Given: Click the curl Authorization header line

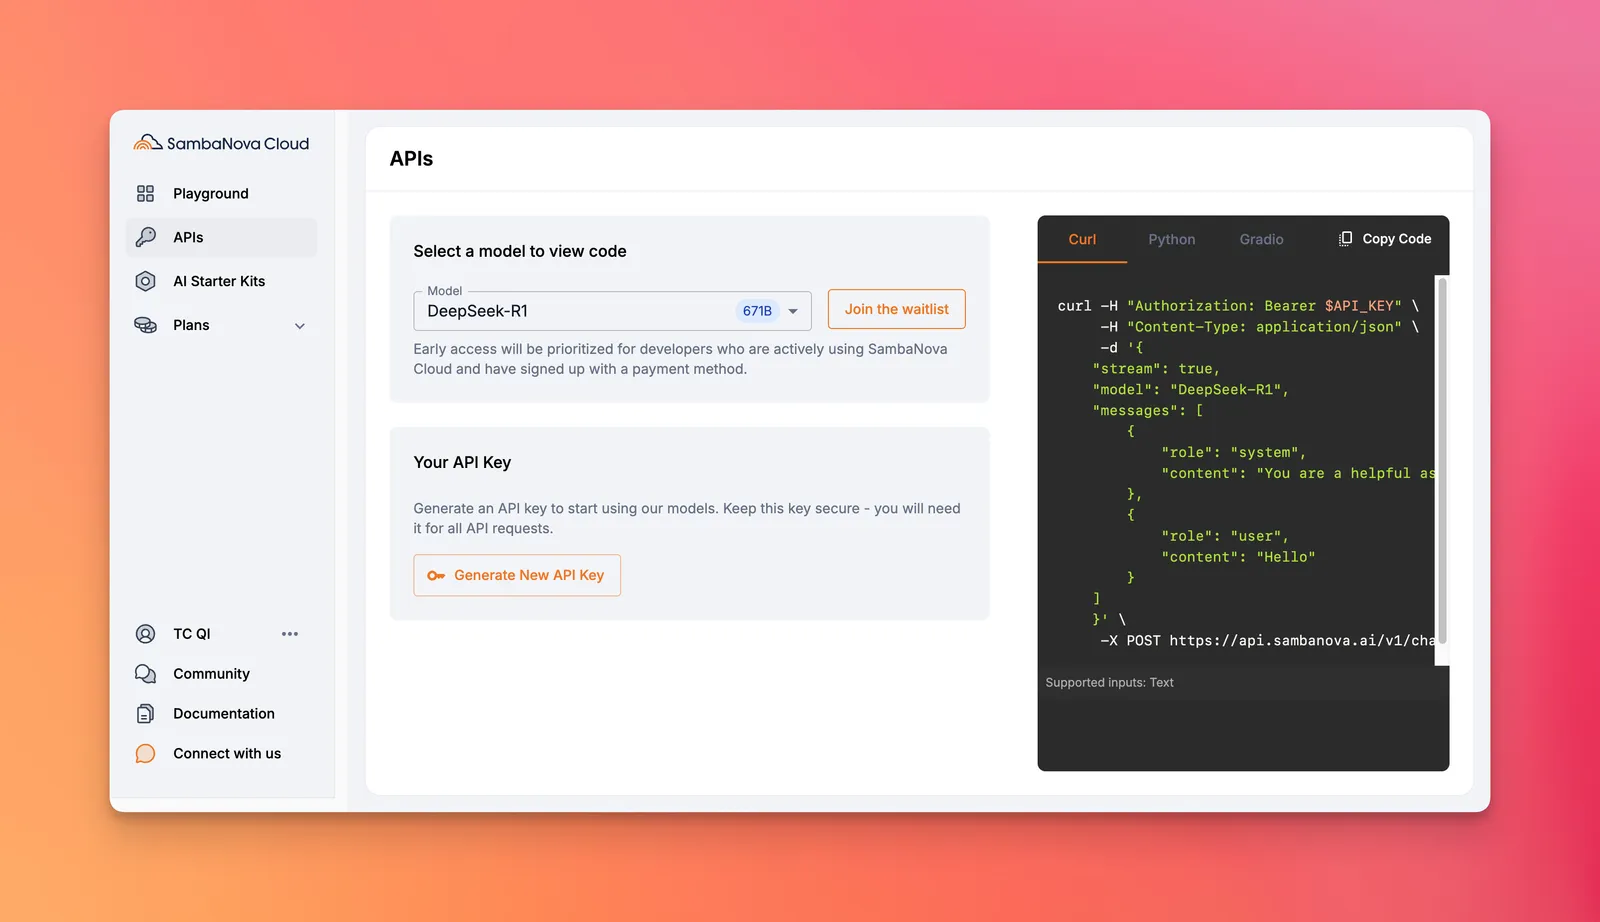Looking at the screenshot, I should click(x=1238, y=306).
